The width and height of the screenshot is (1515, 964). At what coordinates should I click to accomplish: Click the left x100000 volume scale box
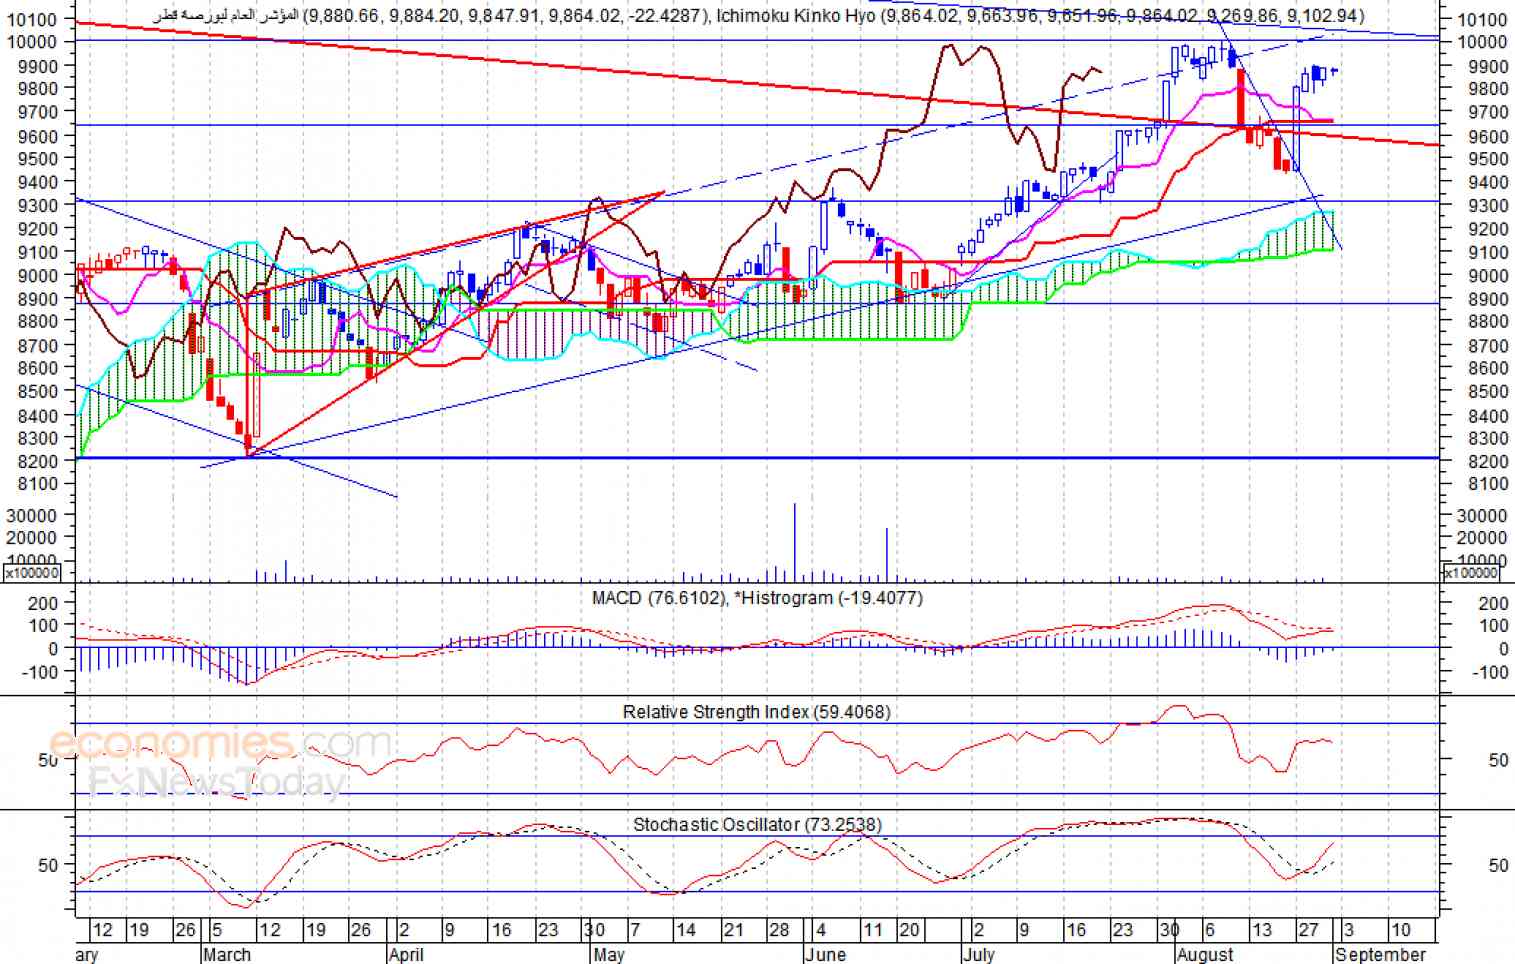[x=33, y=573]
